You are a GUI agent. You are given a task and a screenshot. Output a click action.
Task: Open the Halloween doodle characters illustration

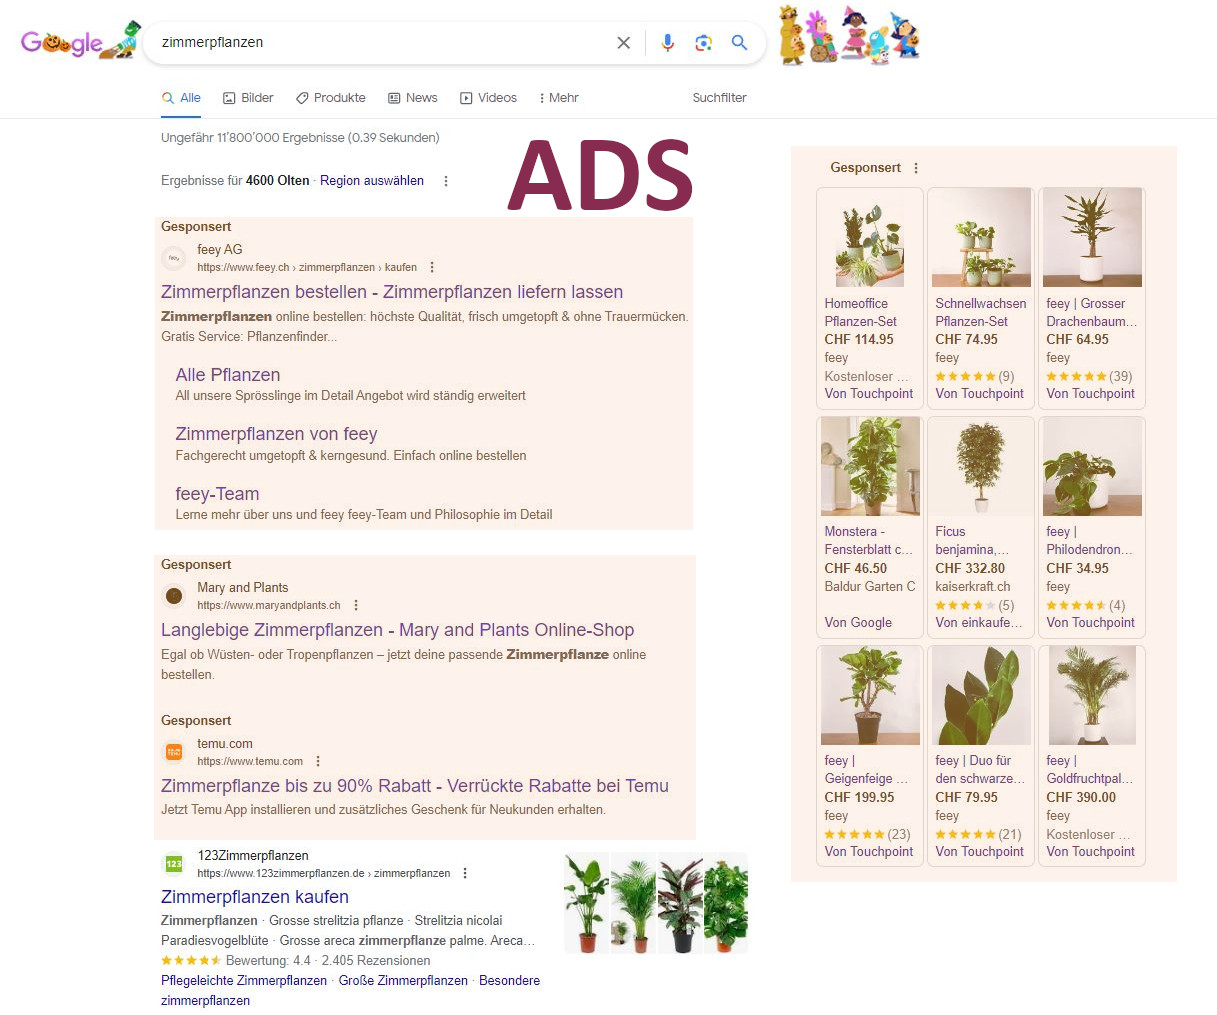[x=848, y=35]
